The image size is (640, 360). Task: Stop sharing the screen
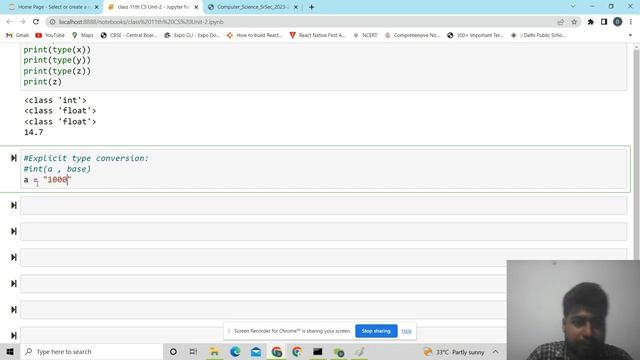tap(376, 331)
